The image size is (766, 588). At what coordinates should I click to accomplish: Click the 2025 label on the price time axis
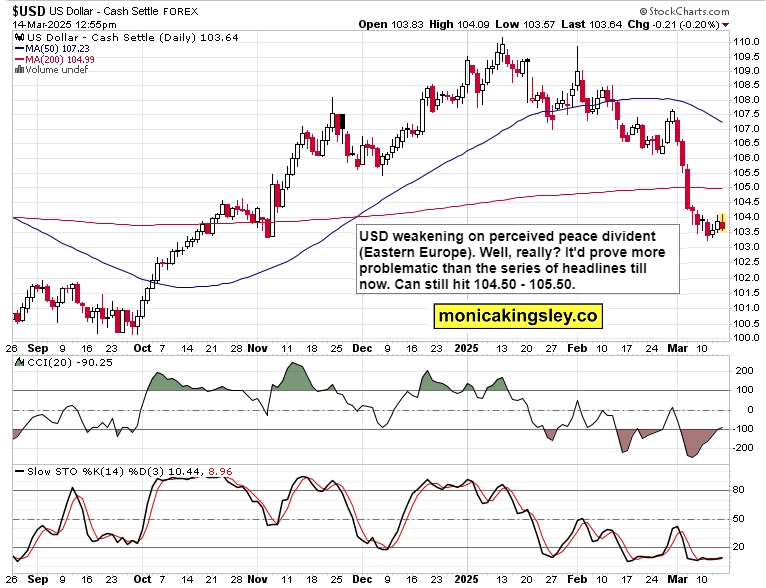pos(467,348)
